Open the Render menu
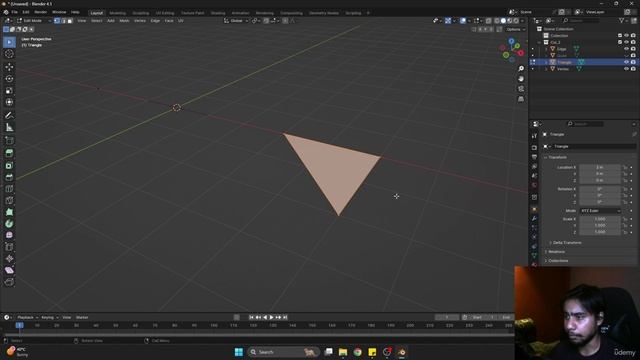 tap(40, 12)
